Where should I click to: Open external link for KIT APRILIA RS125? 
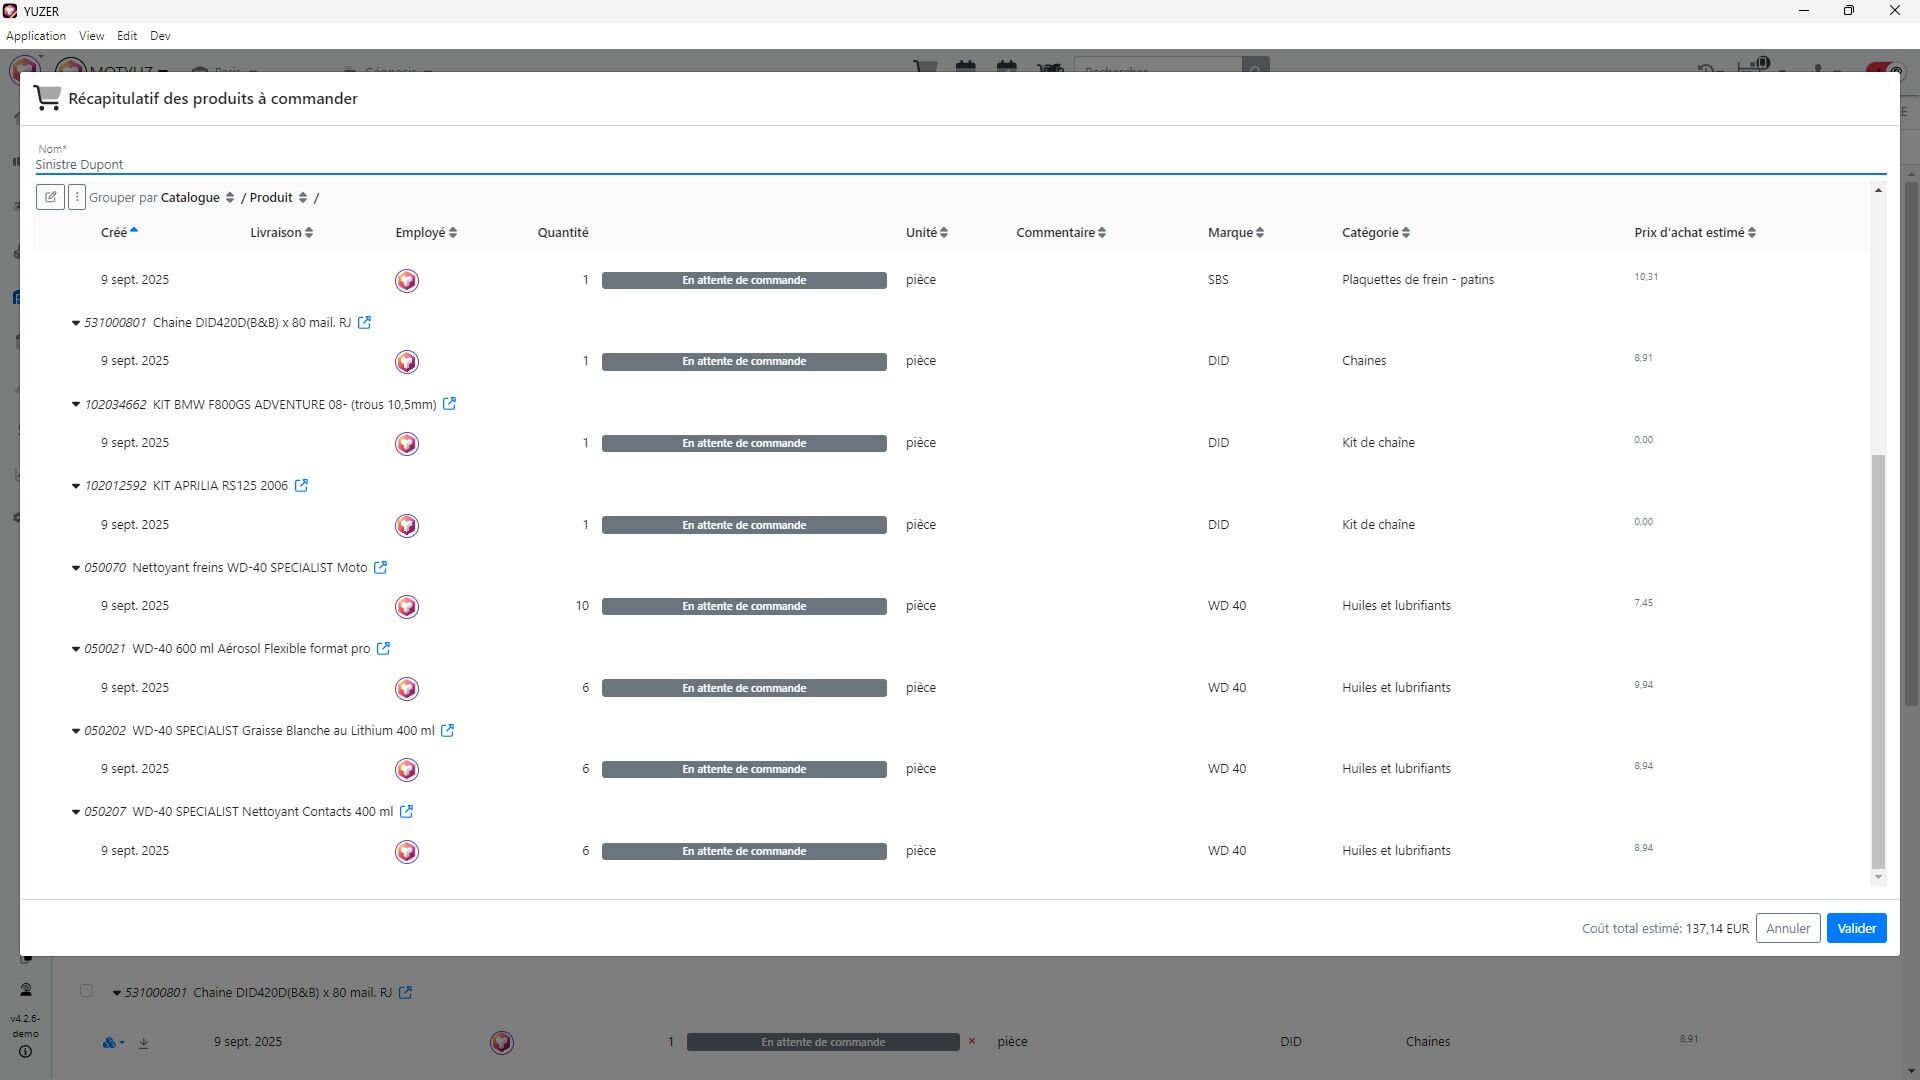pos(301,486)
